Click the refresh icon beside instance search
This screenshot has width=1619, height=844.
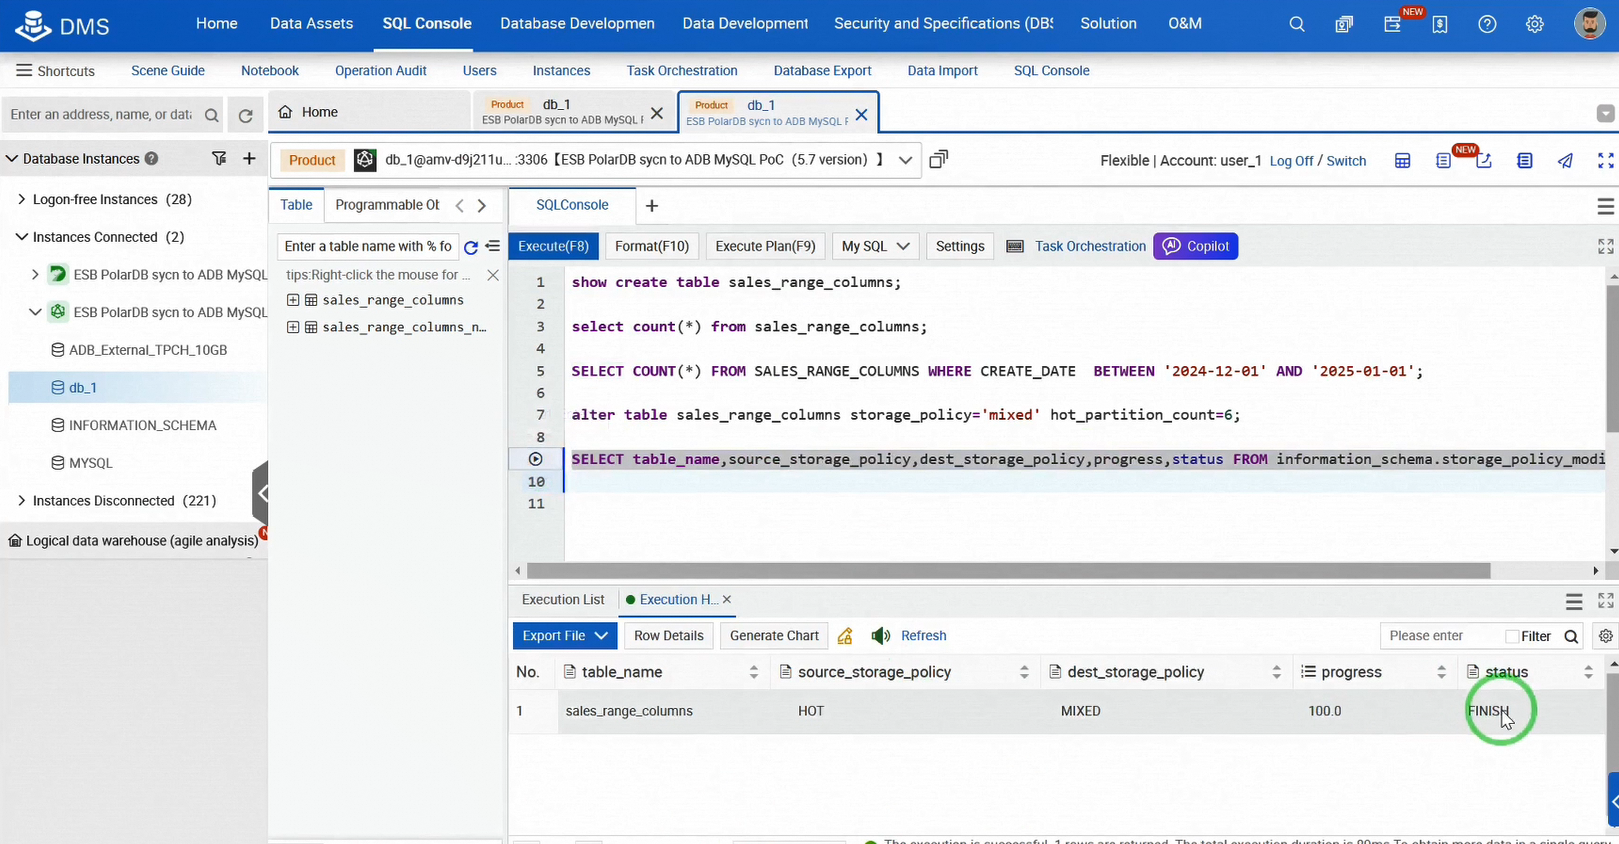(x=245, y=115)
